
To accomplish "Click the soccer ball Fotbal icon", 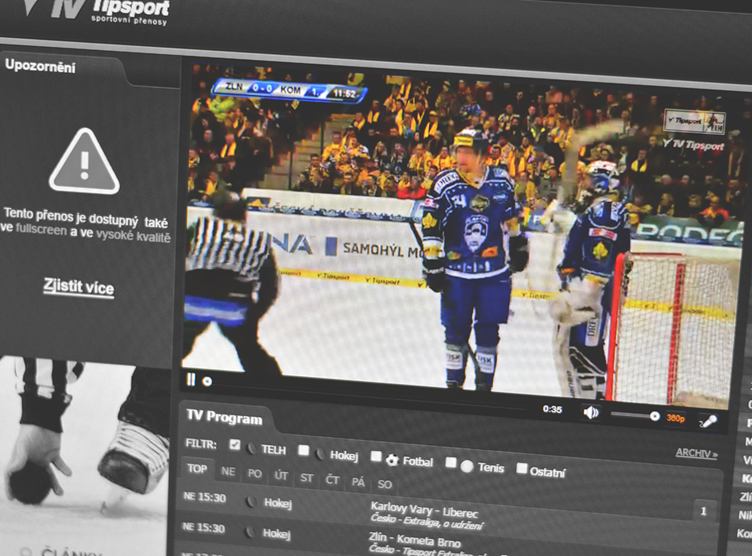I will (x=392, y=460).
